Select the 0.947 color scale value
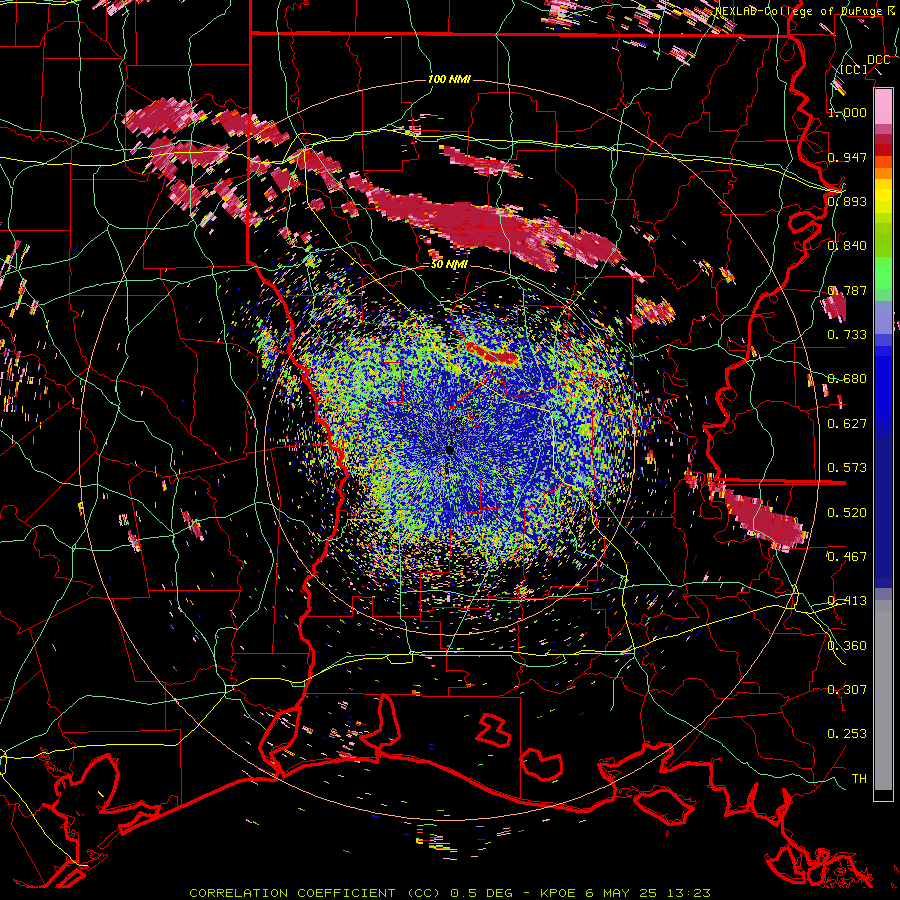 847,157
